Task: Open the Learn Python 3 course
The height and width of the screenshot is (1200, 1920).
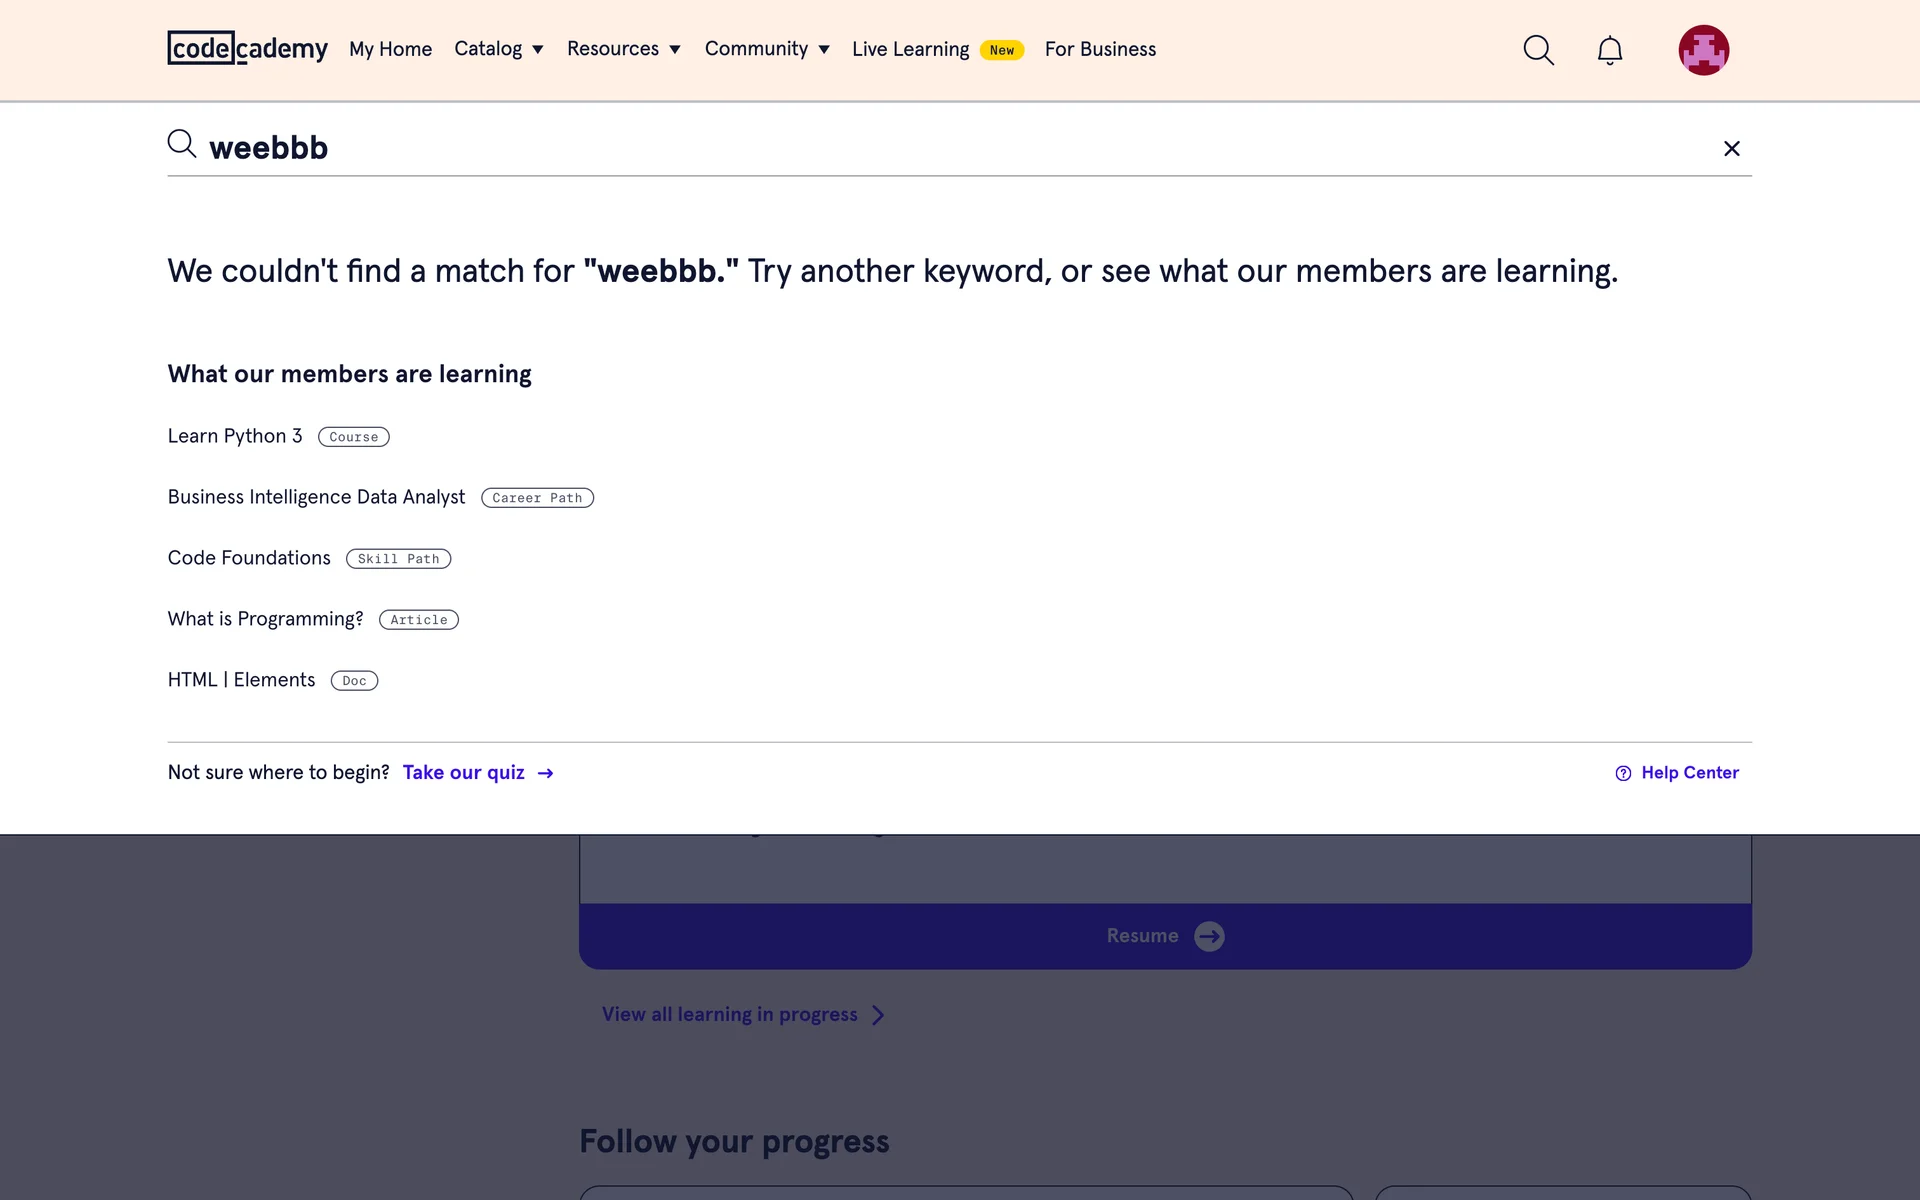Action: pos(235,436)
